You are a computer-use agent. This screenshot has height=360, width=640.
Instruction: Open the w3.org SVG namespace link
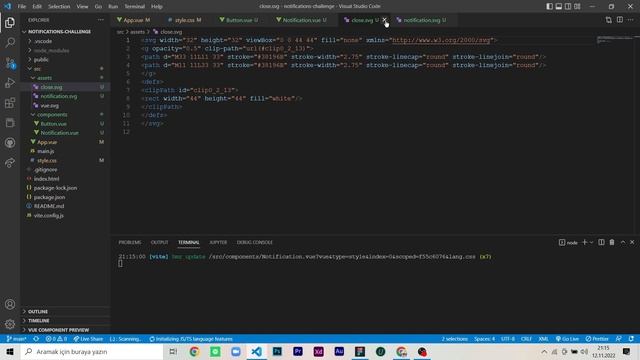pyautogui.click(x=441, y=40)
